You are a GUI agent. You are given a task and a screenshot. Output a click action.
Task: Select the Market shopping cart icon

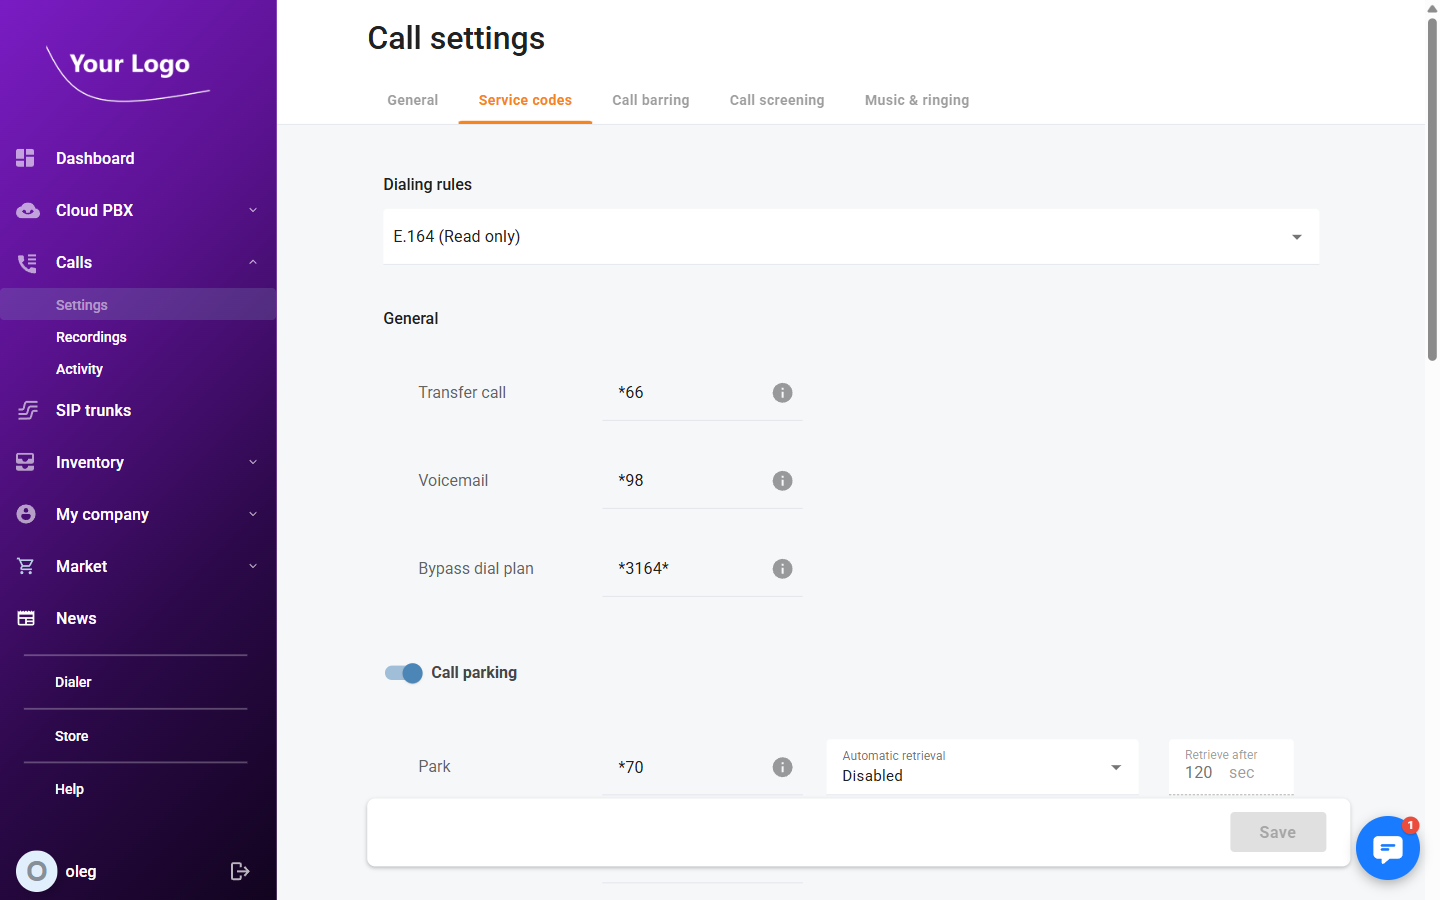pos(24,566)
